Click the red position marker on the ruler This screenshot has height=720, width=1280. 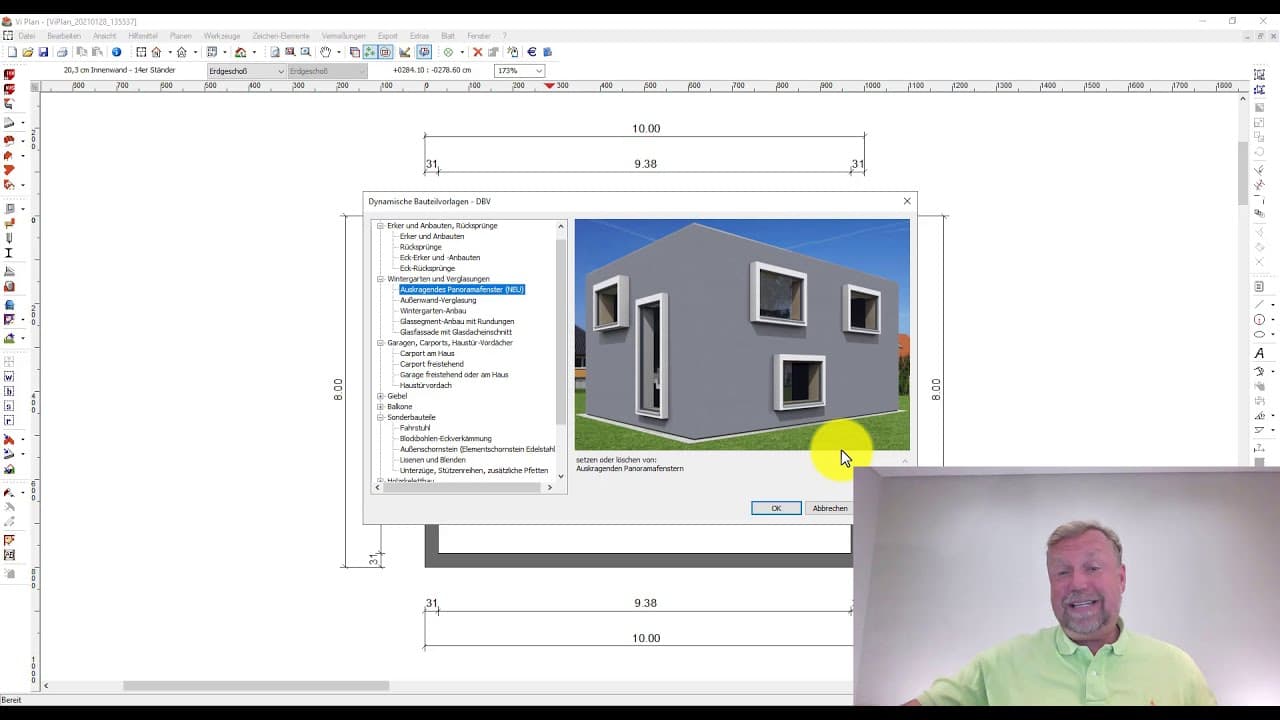[x=549, y=86]
